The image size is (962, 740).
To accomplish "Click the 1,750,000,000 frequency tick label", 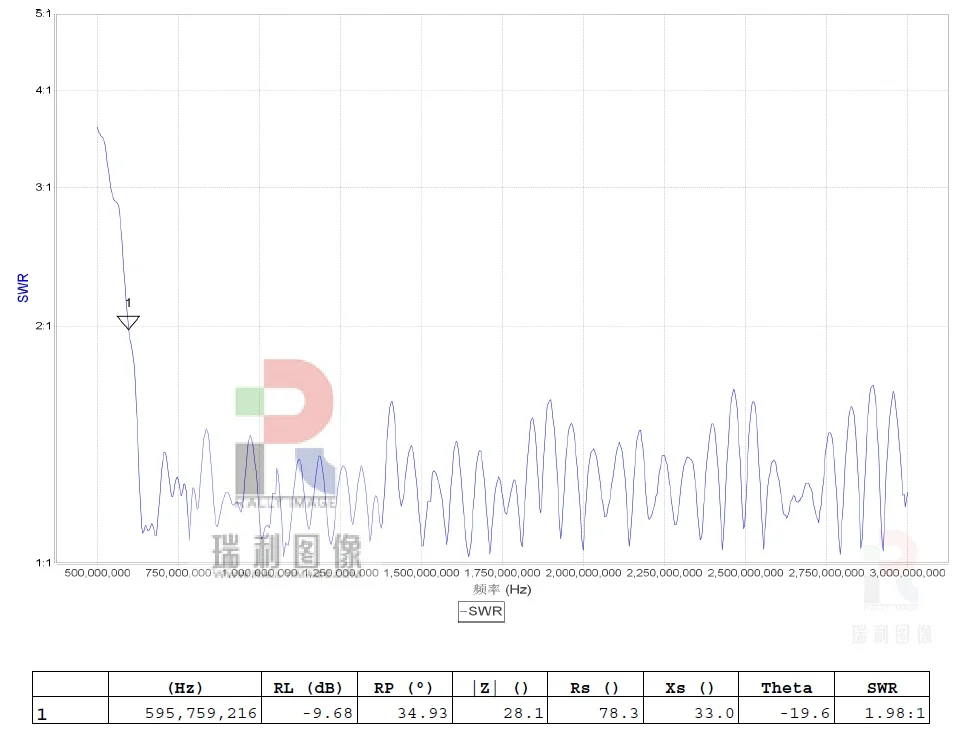I will pos(502,573).
